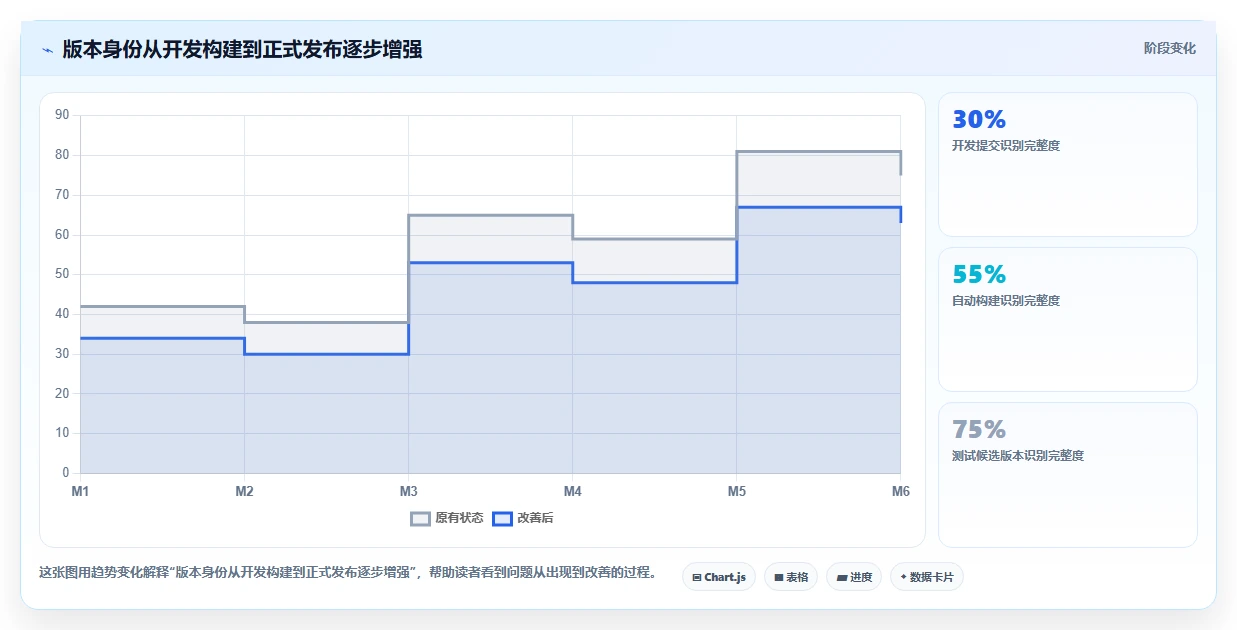Image resolution: width=1237 pixels, height=630 pixels.
Task: Click the 进度 tag chip
Action: [x=854, y=577]
